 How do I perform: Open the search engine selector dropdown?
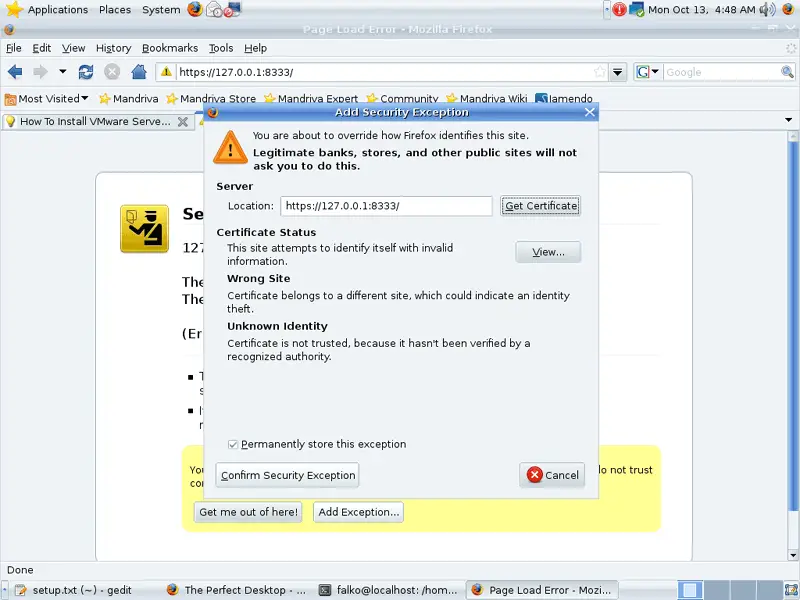pos(648,72)
